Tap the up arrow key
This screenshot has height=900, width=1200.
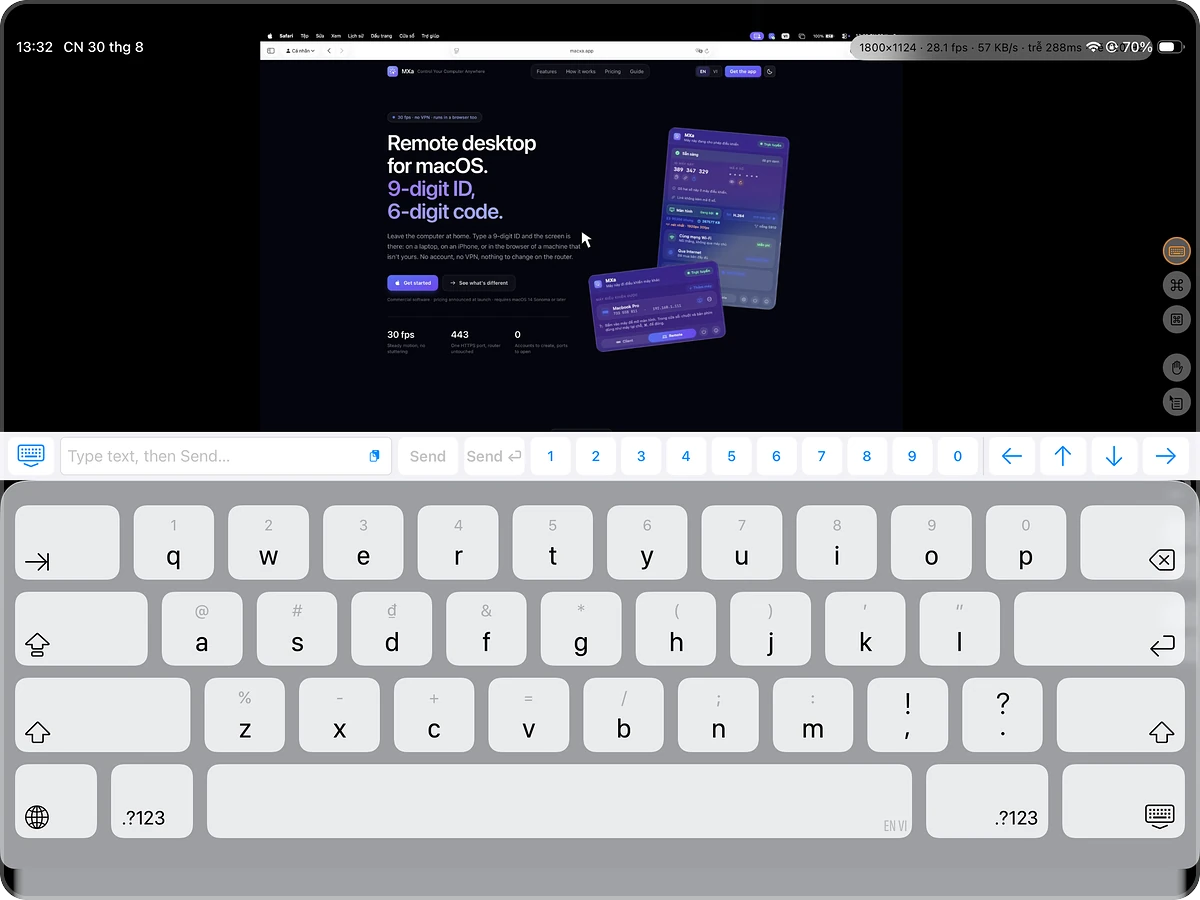tap(1063, 456)
